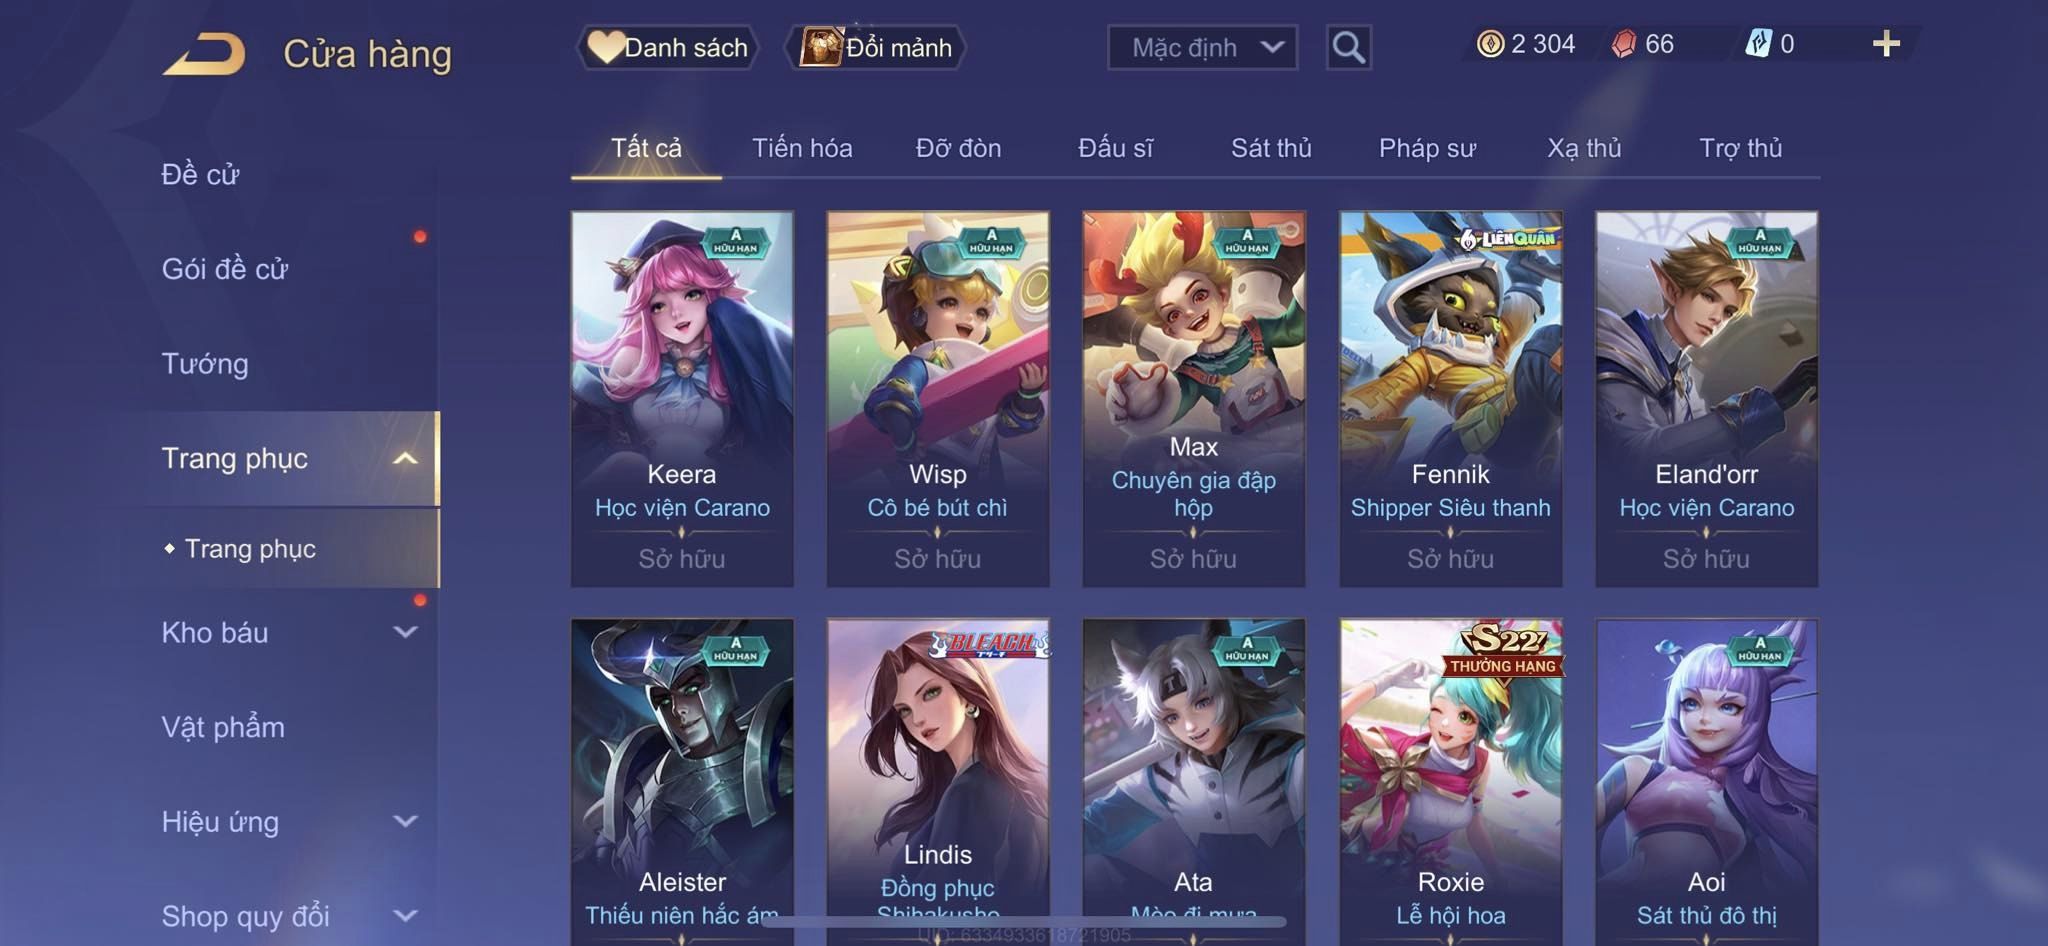Screen dimensions: 2048x946
Task: Select Fennik Shipper Siêu thanh skin card
Action: pos(1450,398)
